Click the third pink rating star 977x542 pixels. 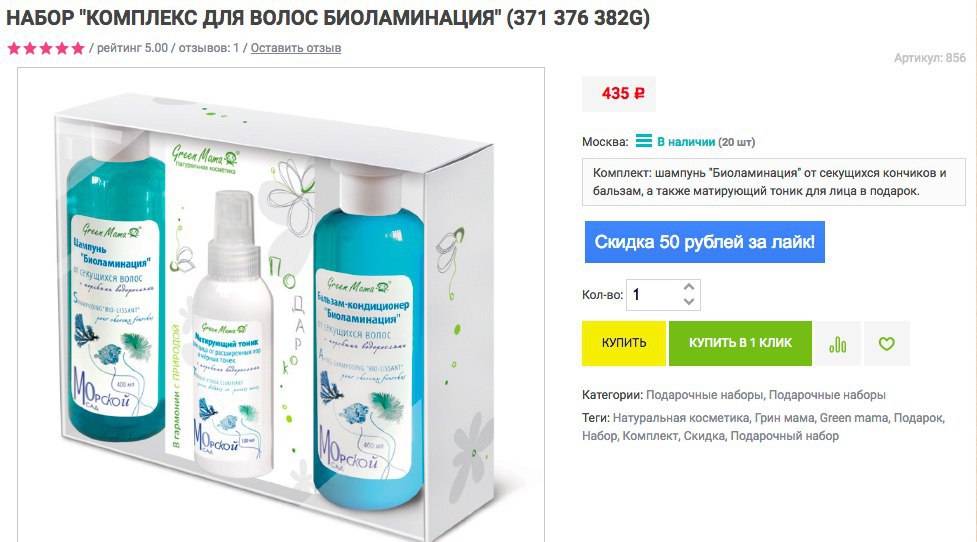(45, 48)
